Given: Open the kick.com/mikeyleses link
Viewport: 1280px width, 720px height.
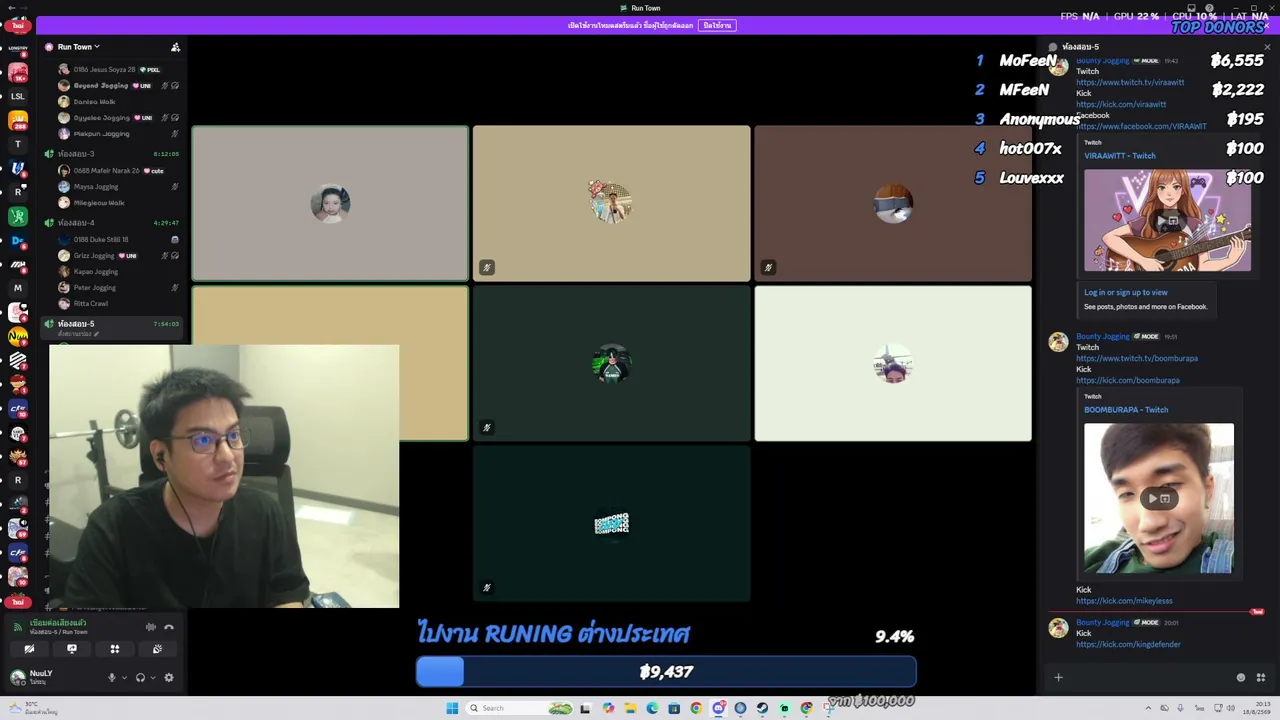Looking at the screenshot, I should (1124, 601).
